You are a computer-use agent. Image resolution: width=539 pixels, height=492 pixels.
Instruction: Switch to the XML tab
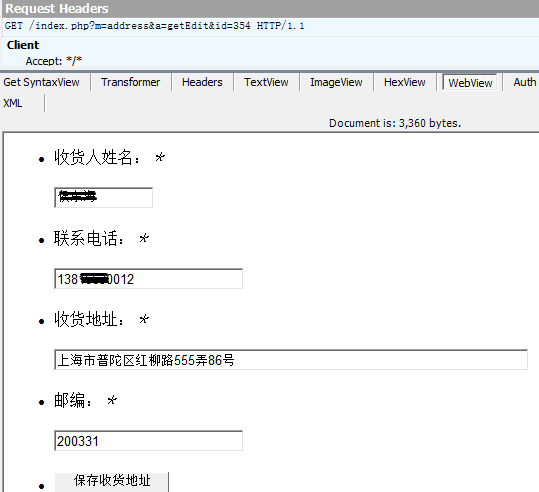tap(13, 103)
